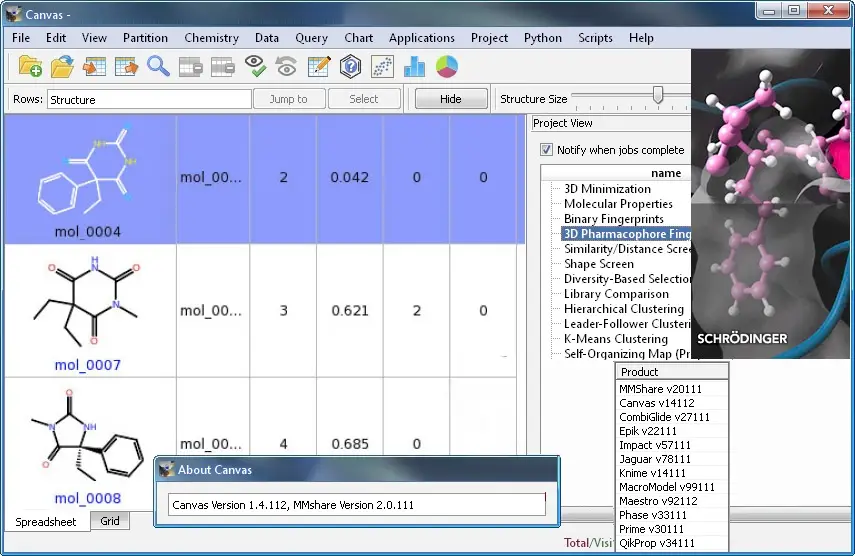
Task: Click Maestro v92112 in Product list
Action: 658,501
